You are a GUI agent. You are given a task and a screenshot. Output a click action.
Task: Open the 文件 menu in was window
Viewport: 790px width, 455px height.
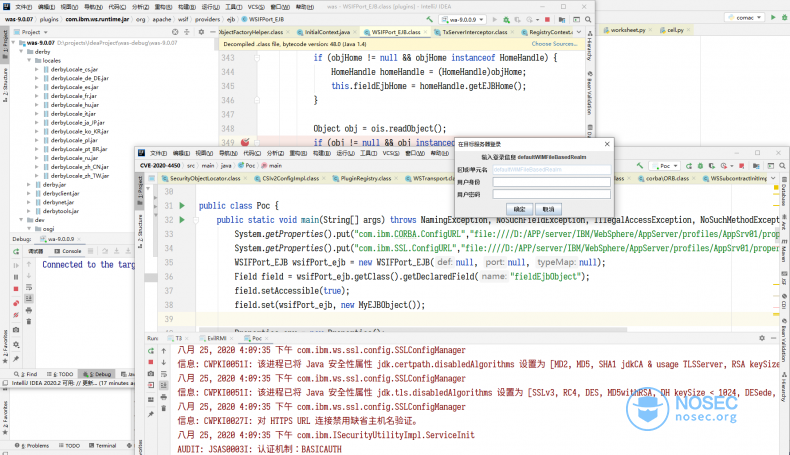pyautogui.click(x=23, y=7)
